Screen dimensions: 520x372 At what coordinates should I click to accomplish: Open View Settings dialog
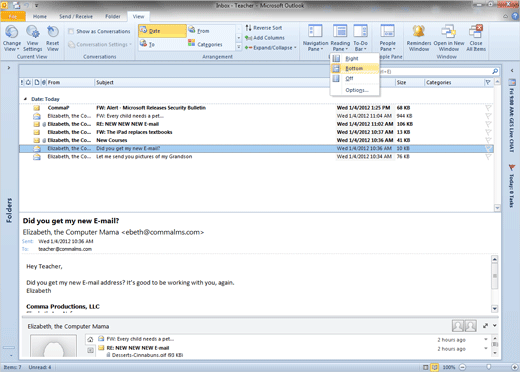click(x=32, y=39)
